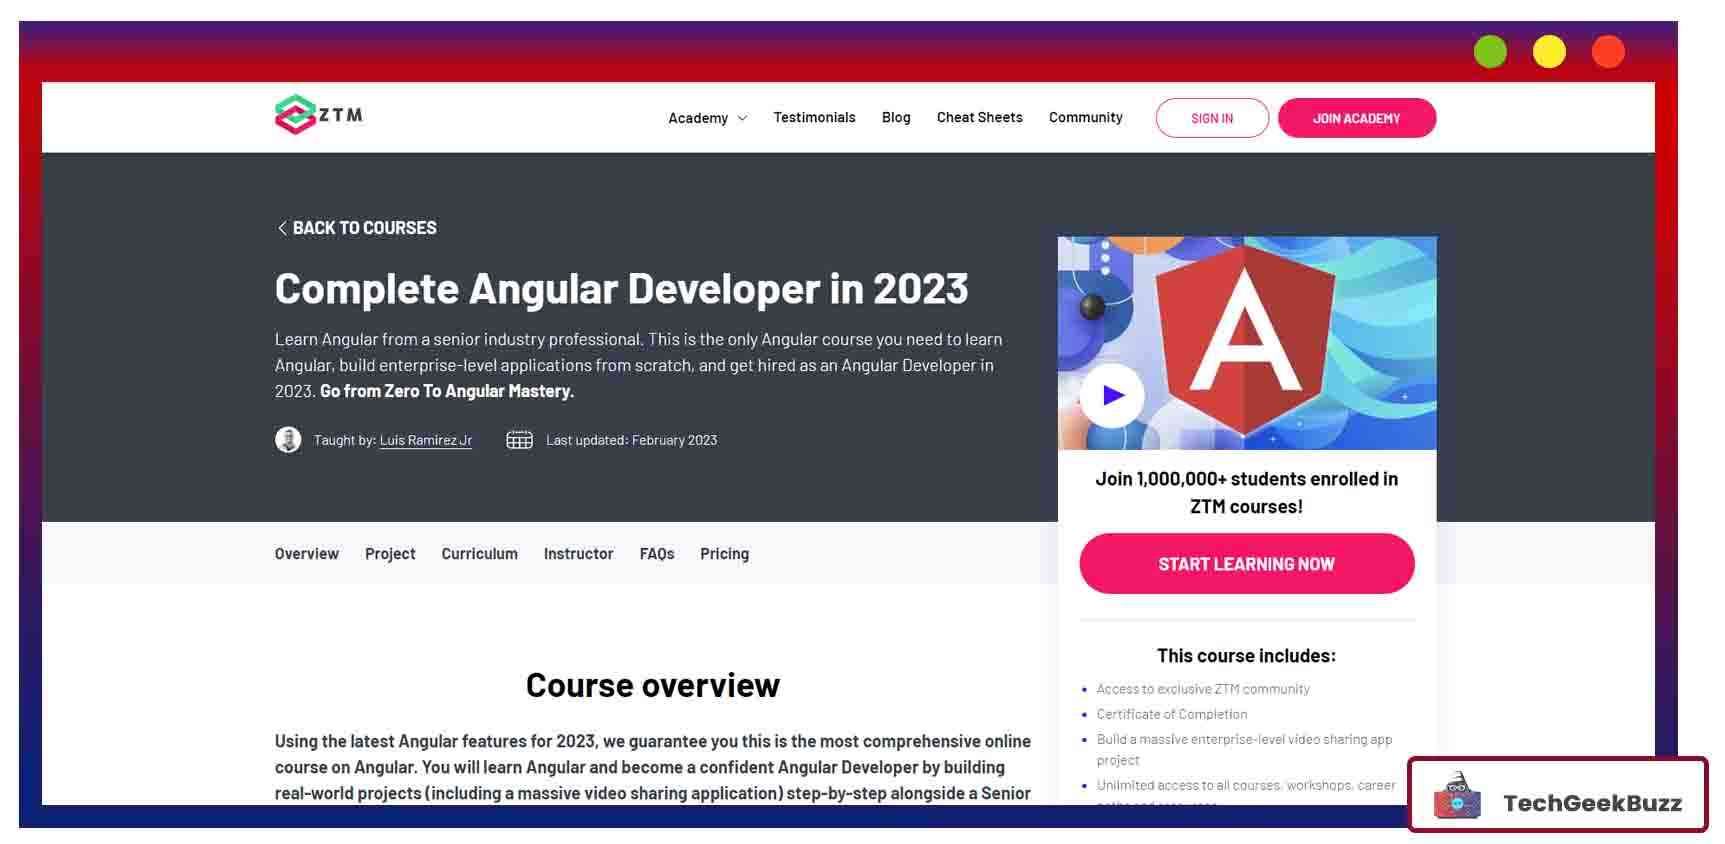Open Luis Ramirez Jr instructor link
Screen dimensions: 1725x844
coord(425,440)
